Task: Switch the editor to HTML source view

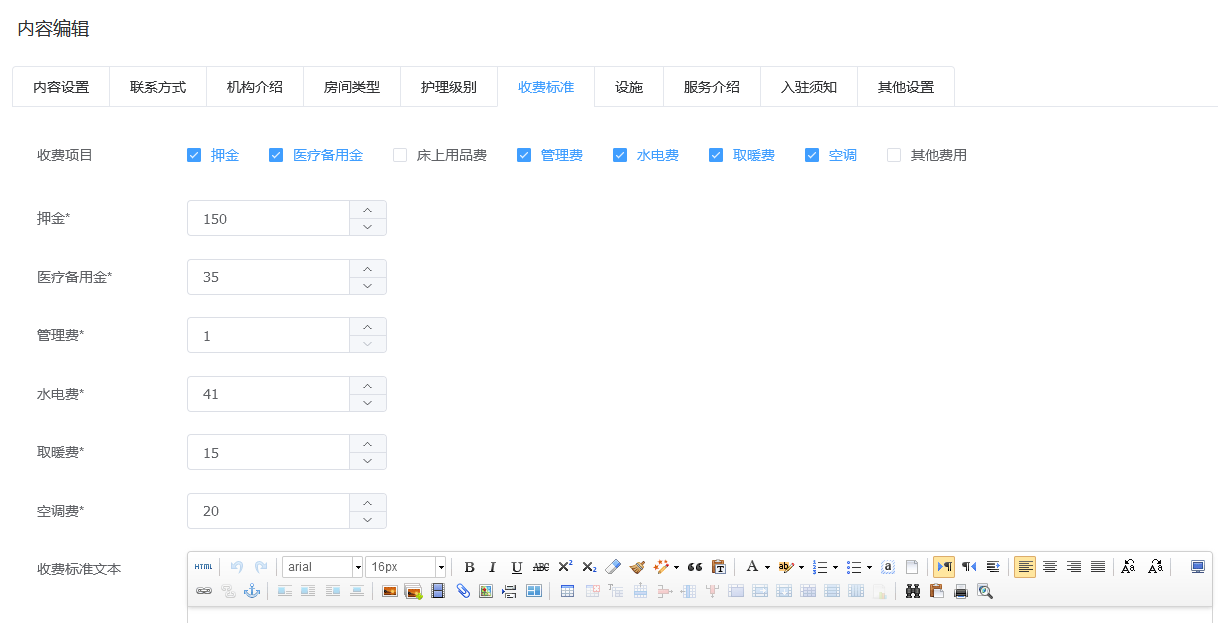Action: (203, 566)
